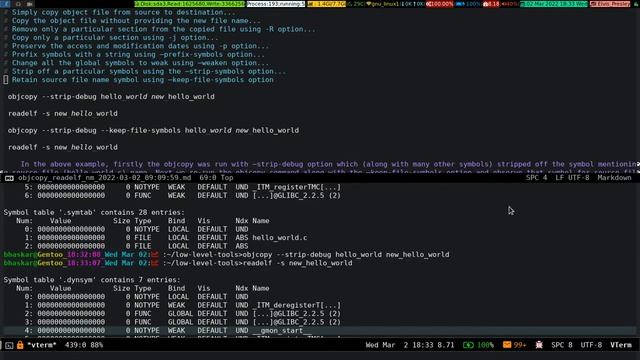
Task: Click the '__gmon_start__' symbol name
Action: click(x=282, y=330)
